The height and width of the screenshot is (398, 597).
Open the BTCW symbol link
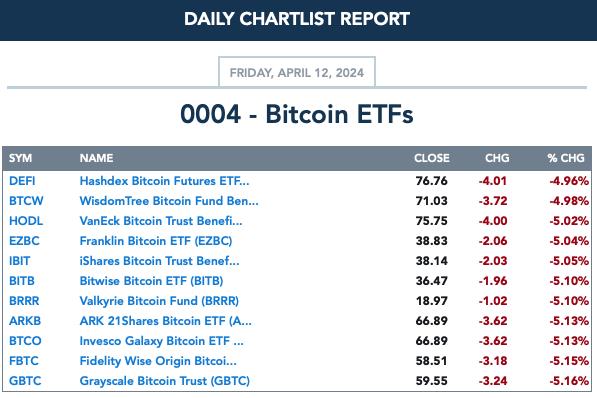(x=26, y=201)
